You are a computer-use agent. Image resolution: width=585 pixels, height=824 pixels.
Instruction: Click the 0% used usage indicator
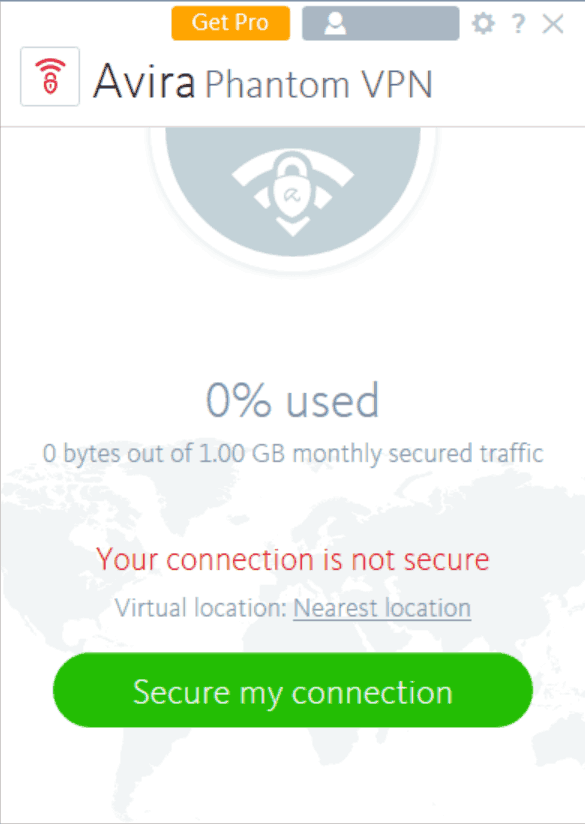[292, 400]
